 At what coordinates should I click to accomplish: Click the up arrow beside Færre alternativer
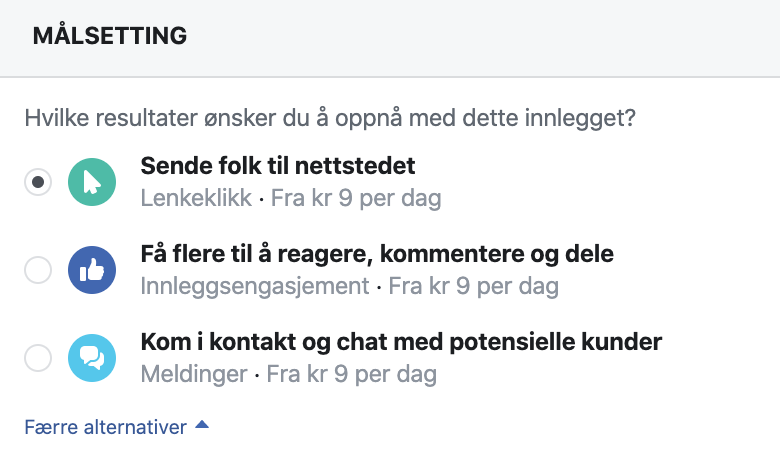[202, 425]
